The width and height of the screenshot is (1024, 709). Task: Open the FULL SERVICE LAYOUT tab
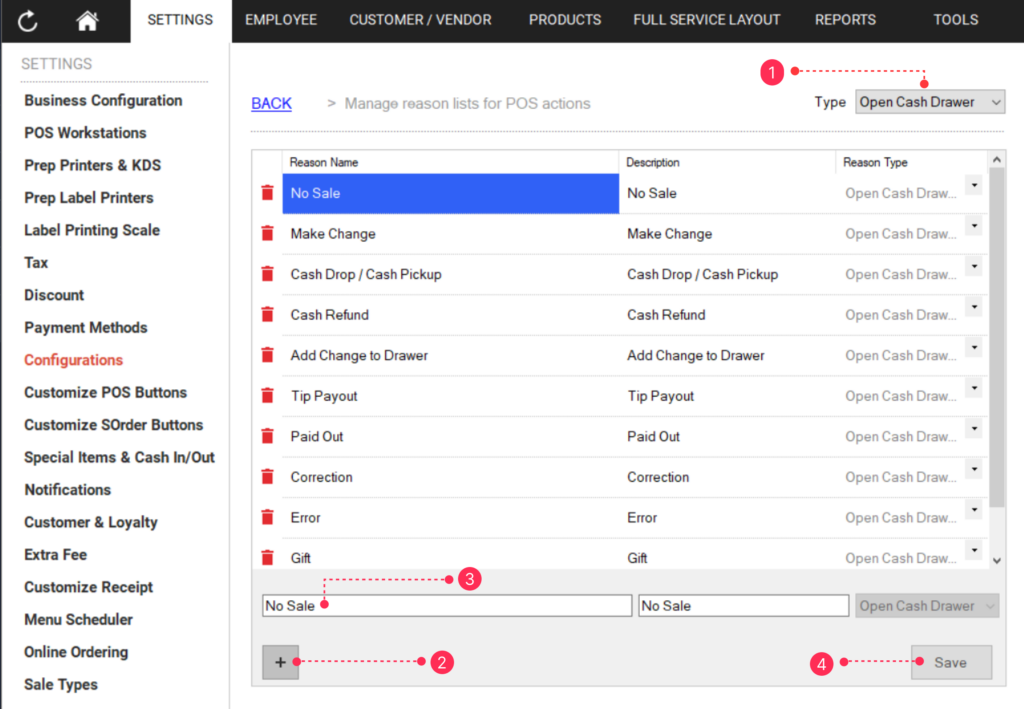tap(707, 20)
